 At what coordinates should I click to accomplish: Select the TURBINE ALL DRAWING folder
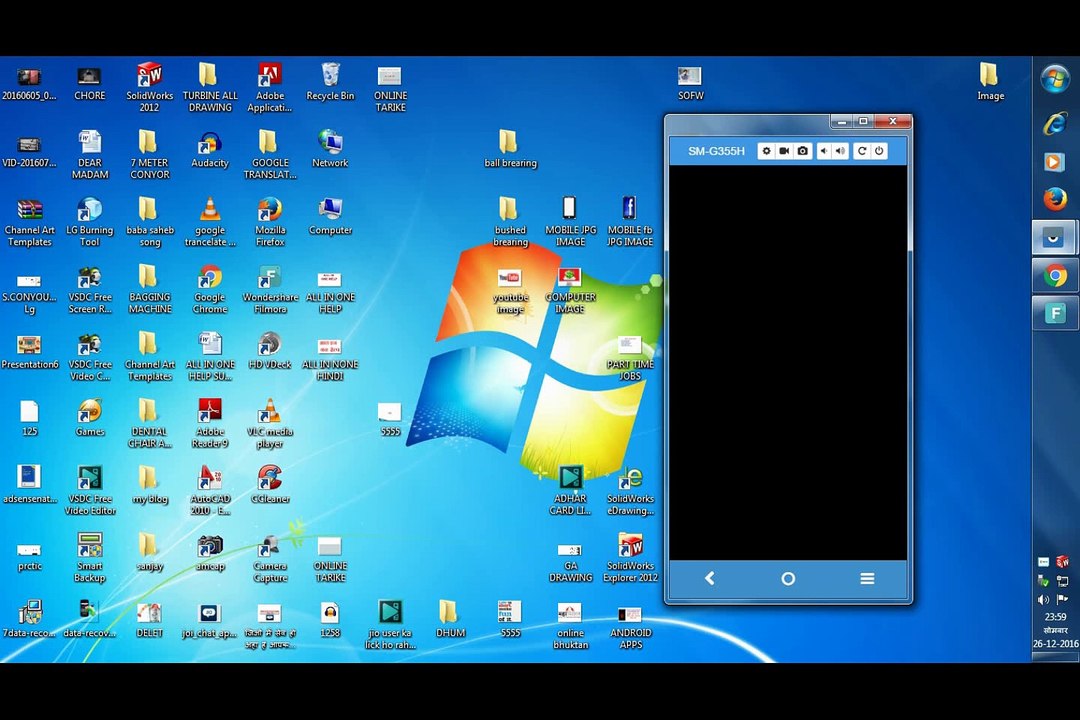click(209, 88)
